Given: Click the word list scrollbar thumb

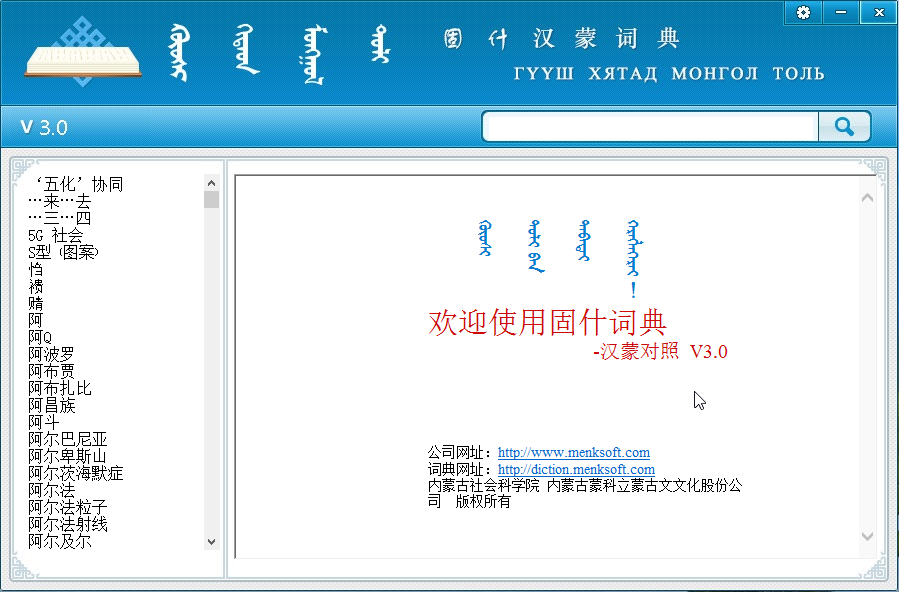Looking at the screenshot, I should click(x=211, y=199).
